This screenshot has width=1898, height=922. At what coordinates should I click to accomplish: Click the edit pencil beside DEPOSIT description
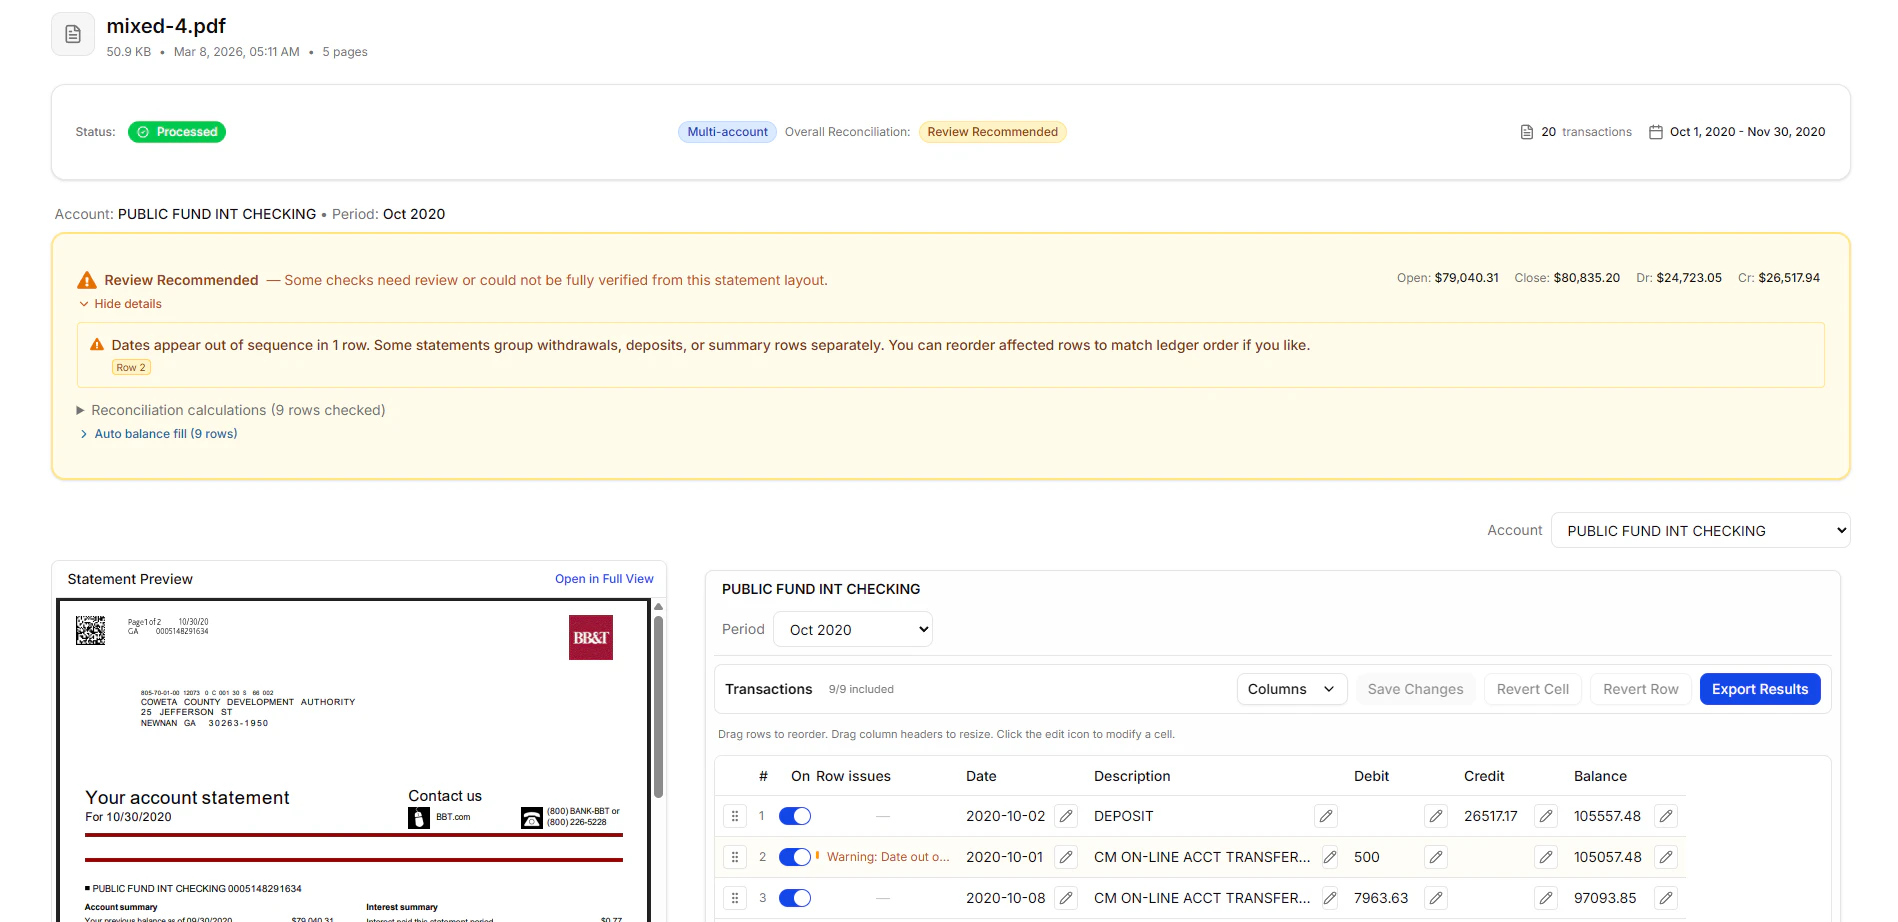click(1325, 816)
